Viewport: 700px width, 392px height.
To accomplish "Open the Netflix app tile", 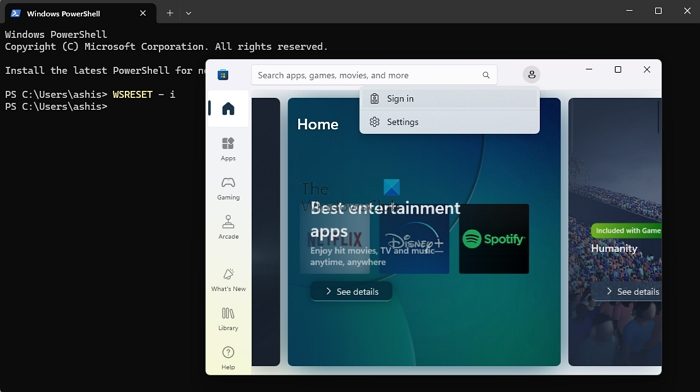I will [335, 239].
